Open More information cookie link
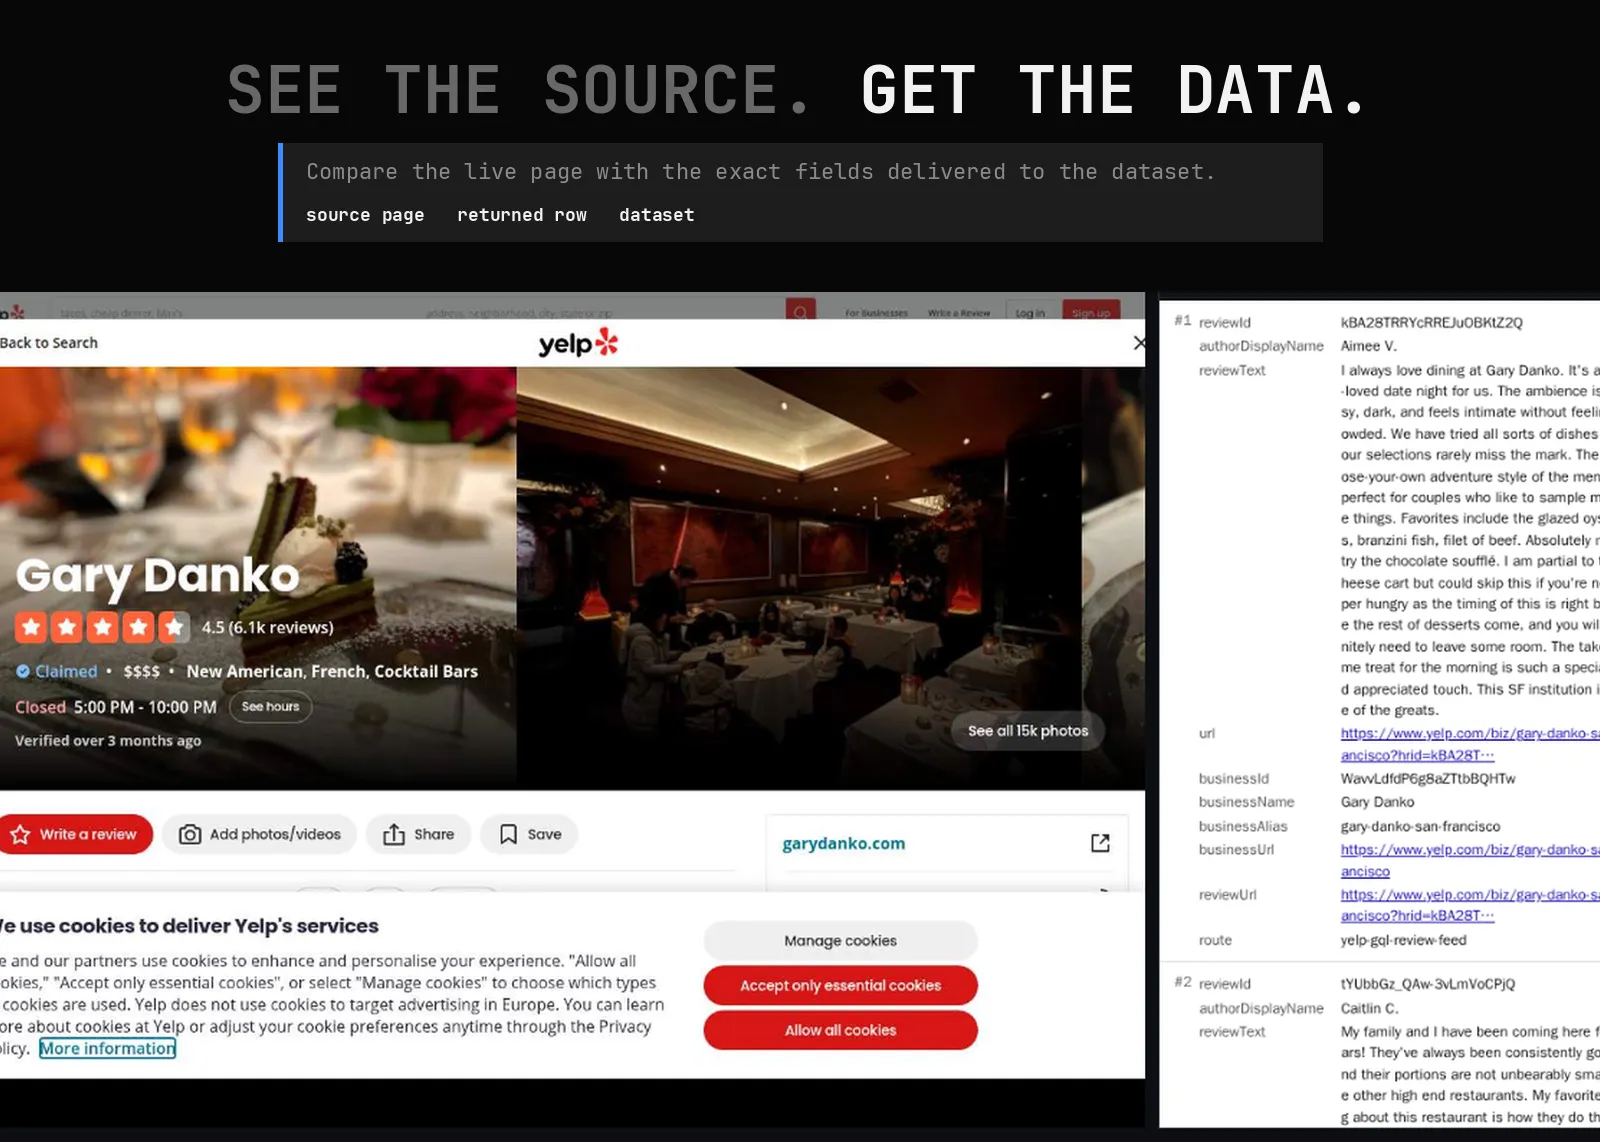The width and height of the screenshot is (1600, 1142). point(108,1048)
